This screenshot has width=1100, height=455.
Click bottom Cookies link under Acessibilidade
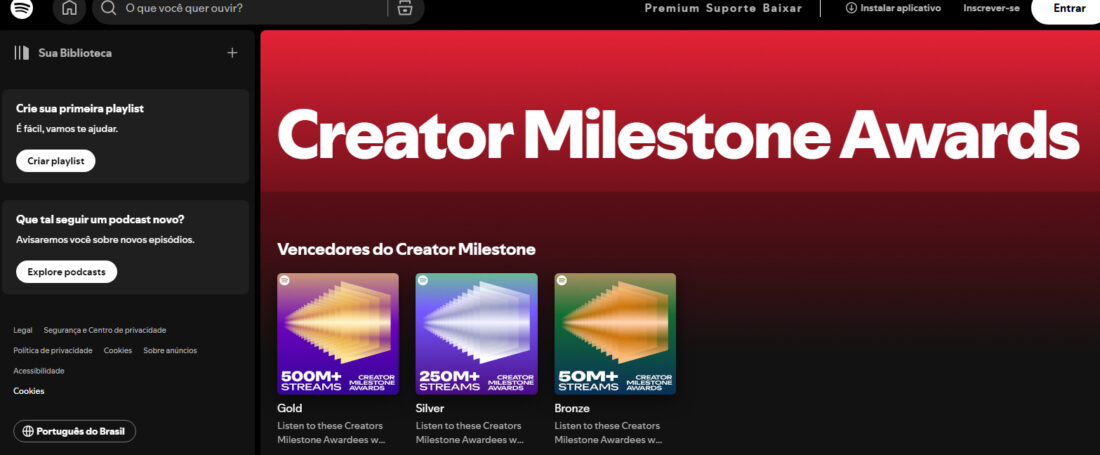click(29, 391)
